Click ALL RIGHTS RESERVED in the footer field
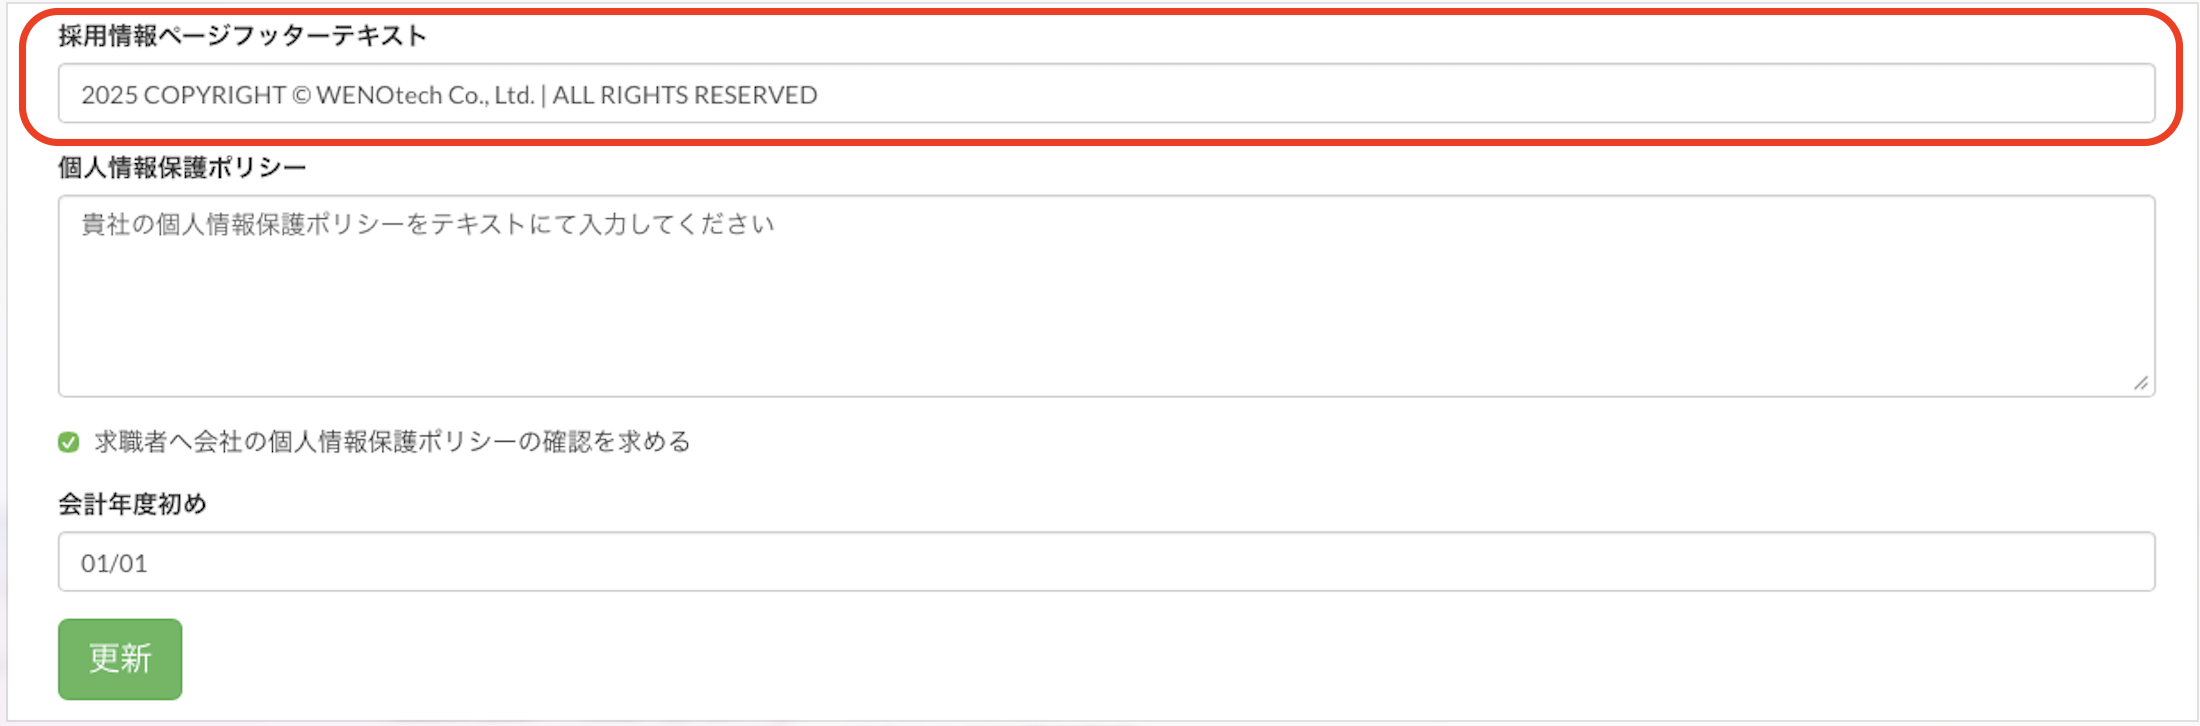Image resolution: width=2200 pixels, height=726 pixels. [x=685, y=95]
